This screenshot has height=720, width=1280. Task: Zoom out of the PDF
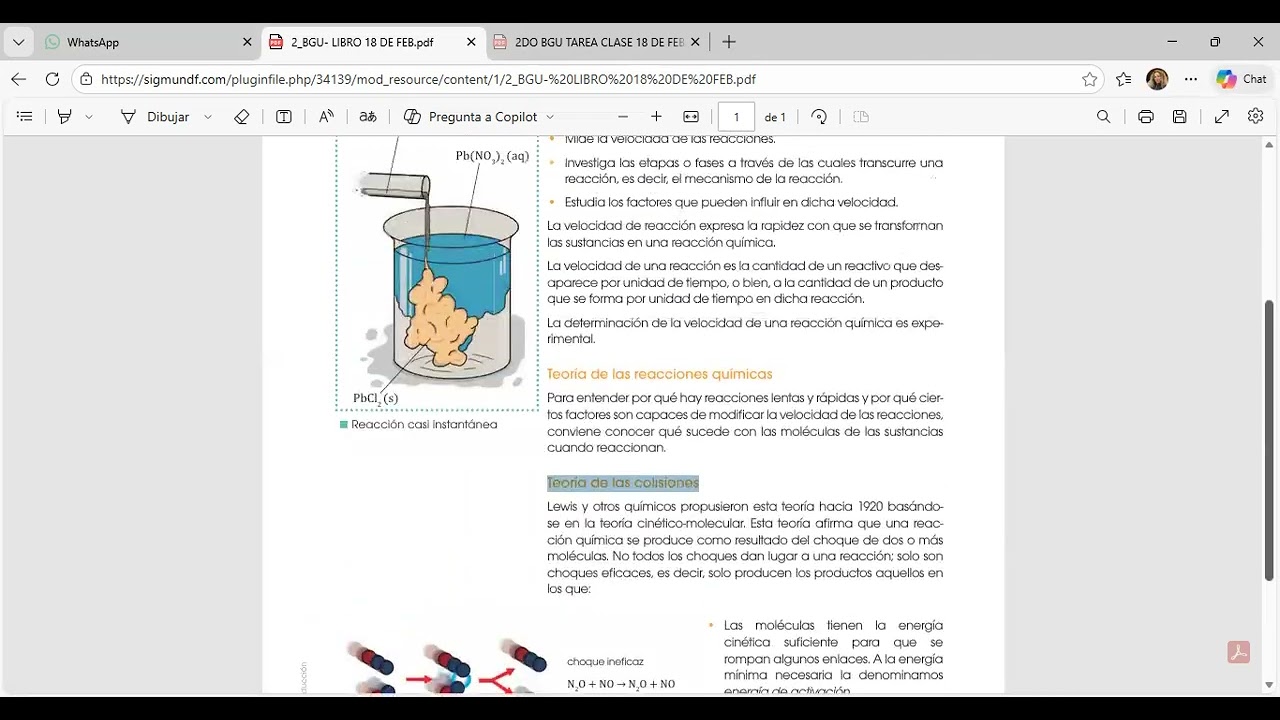(x=623, y=117)
